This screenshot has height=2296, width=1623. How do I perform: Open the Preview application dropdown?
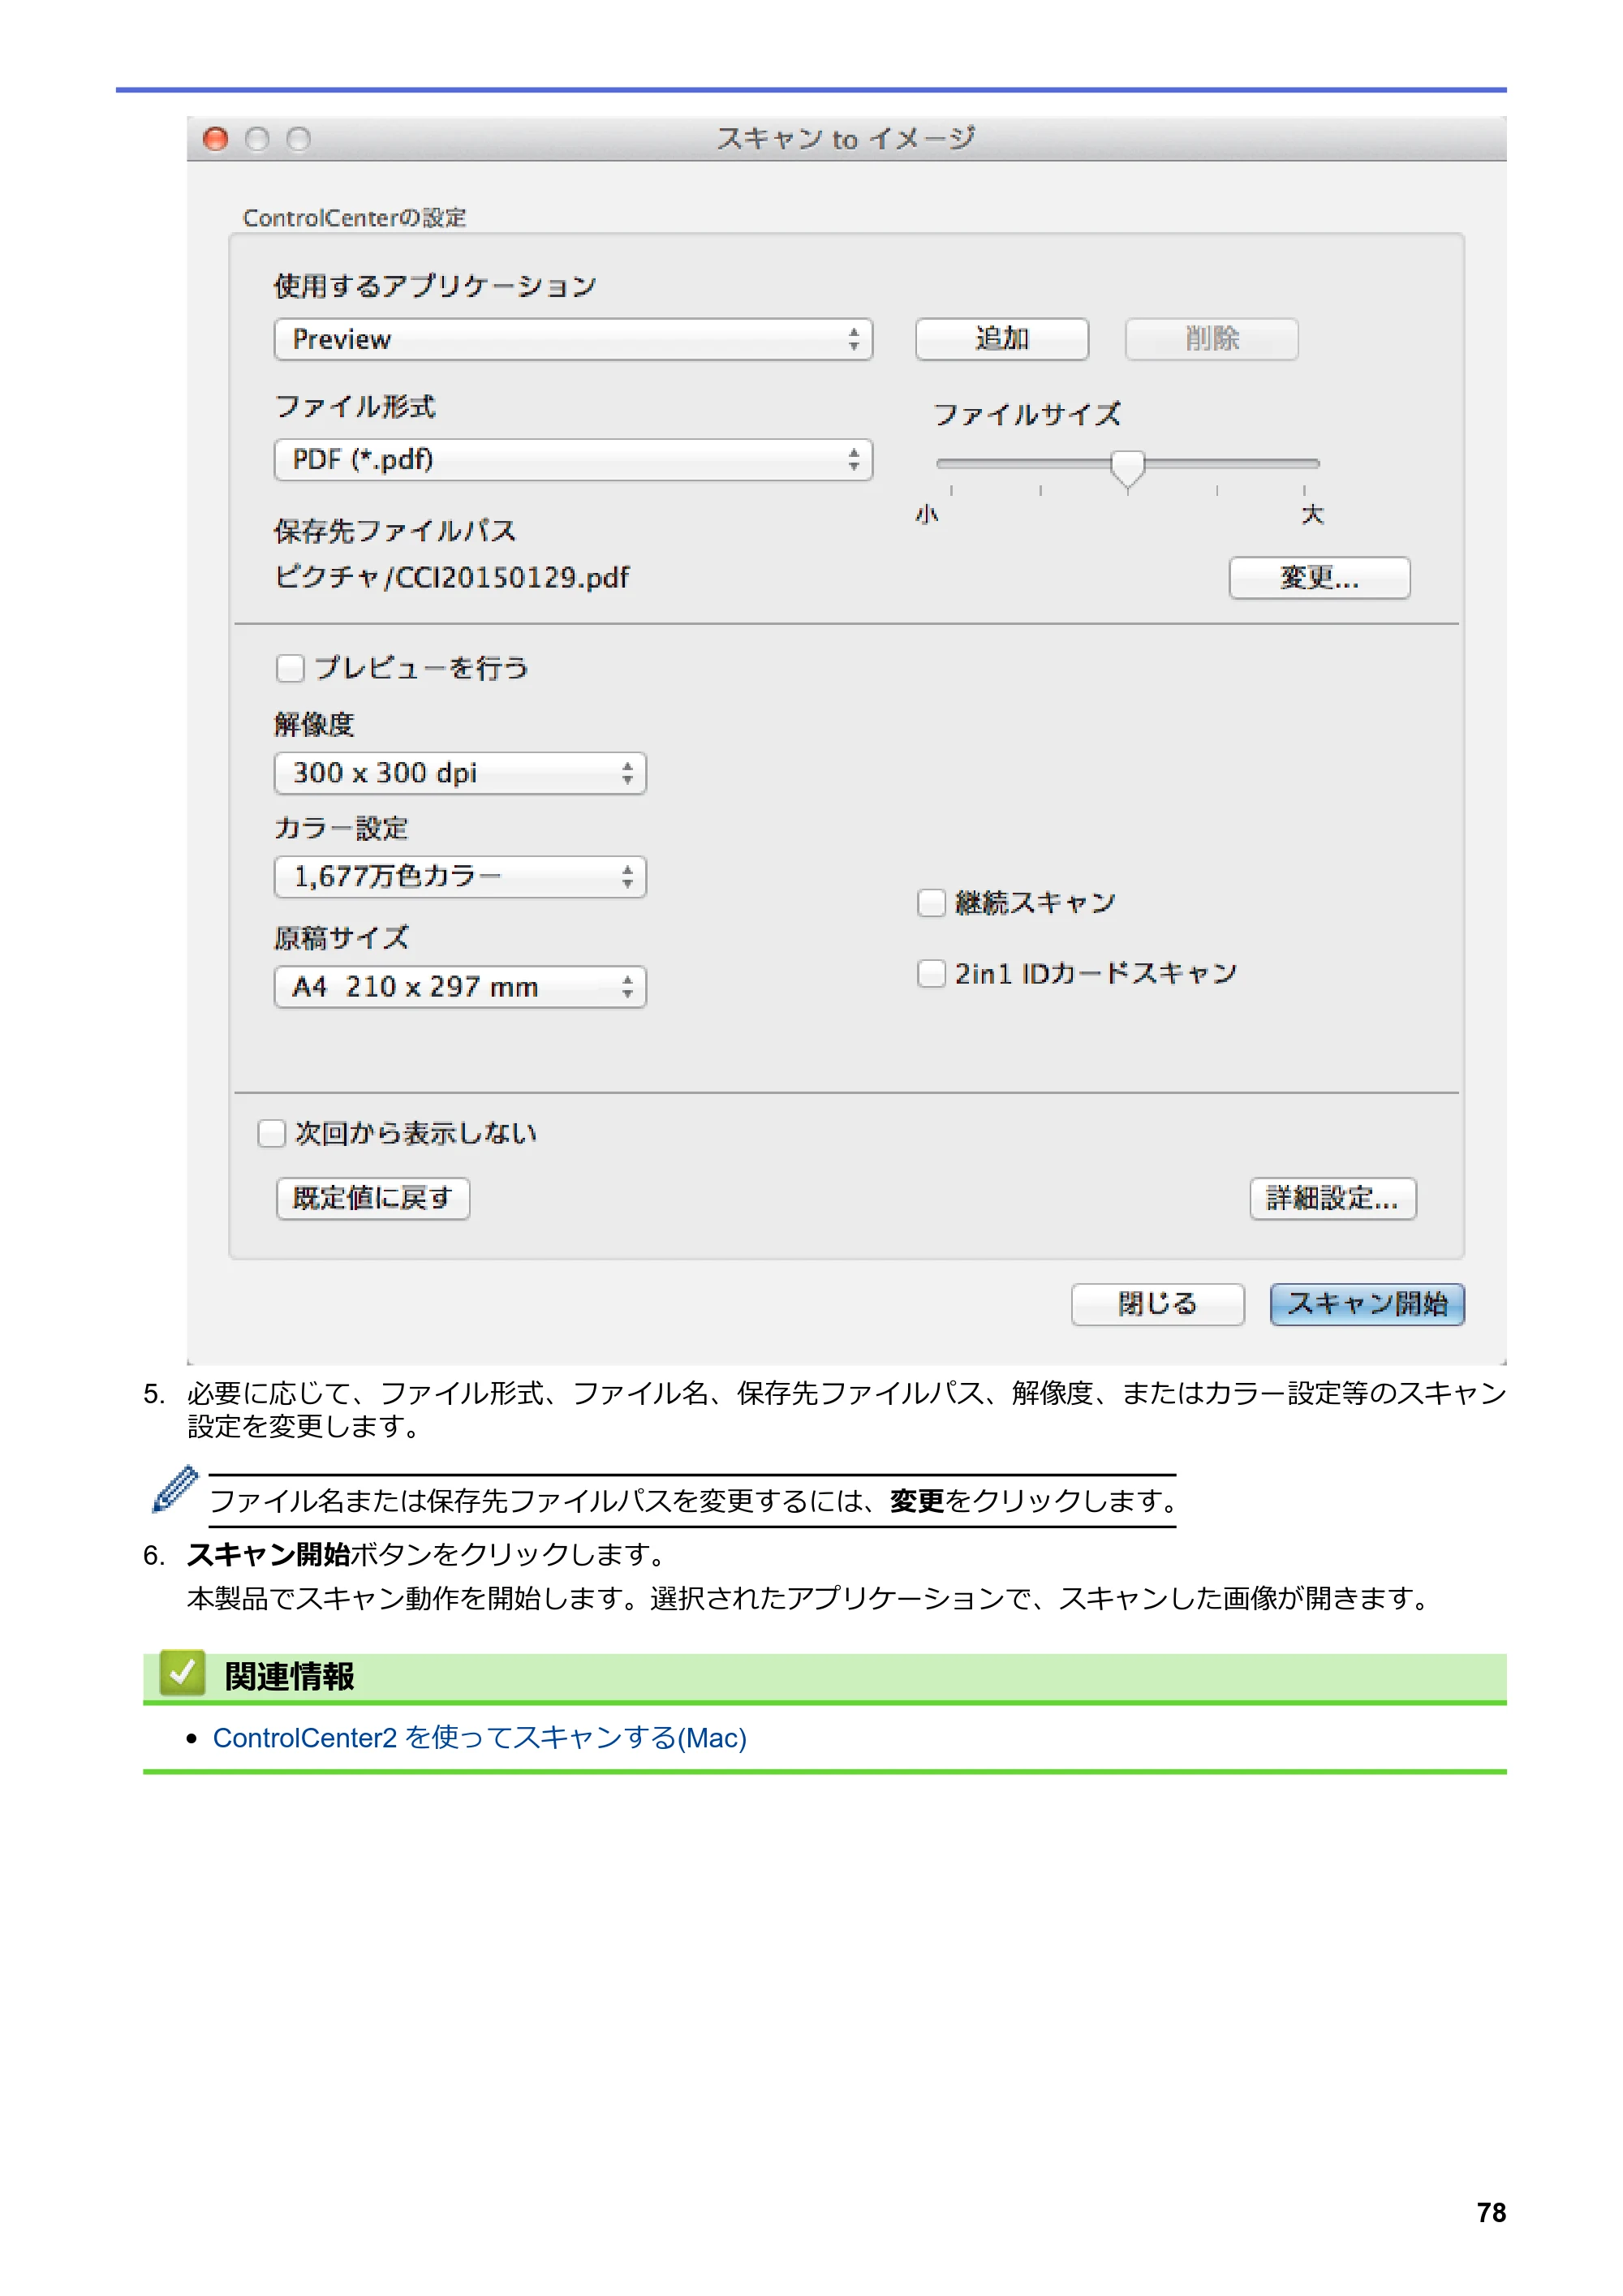click(x=573, y=340)
